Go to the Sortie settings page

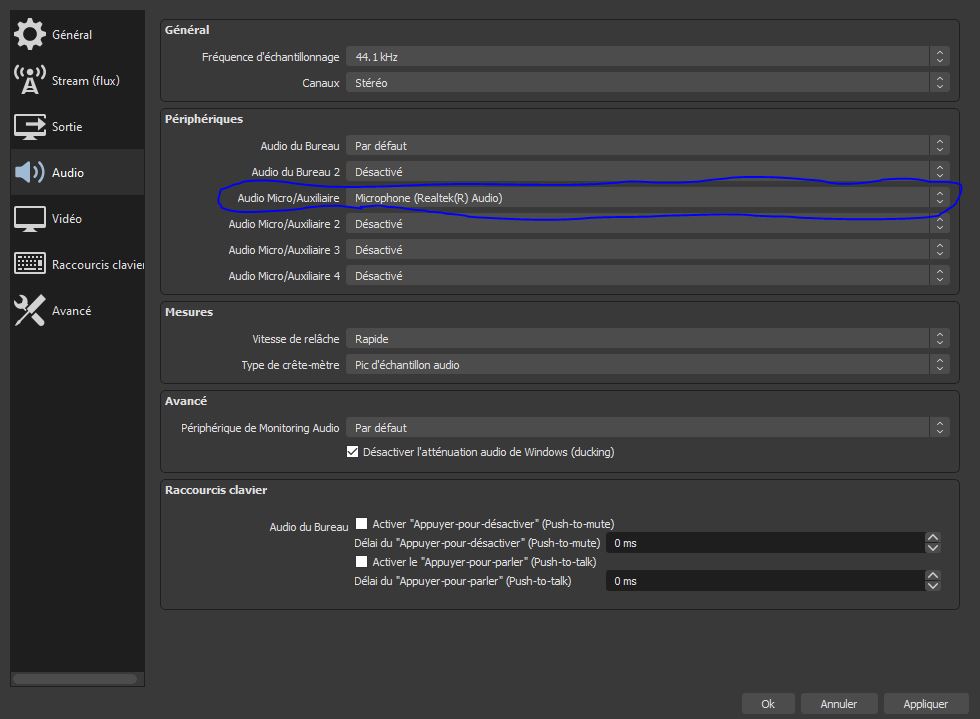(x=78, y=126)
